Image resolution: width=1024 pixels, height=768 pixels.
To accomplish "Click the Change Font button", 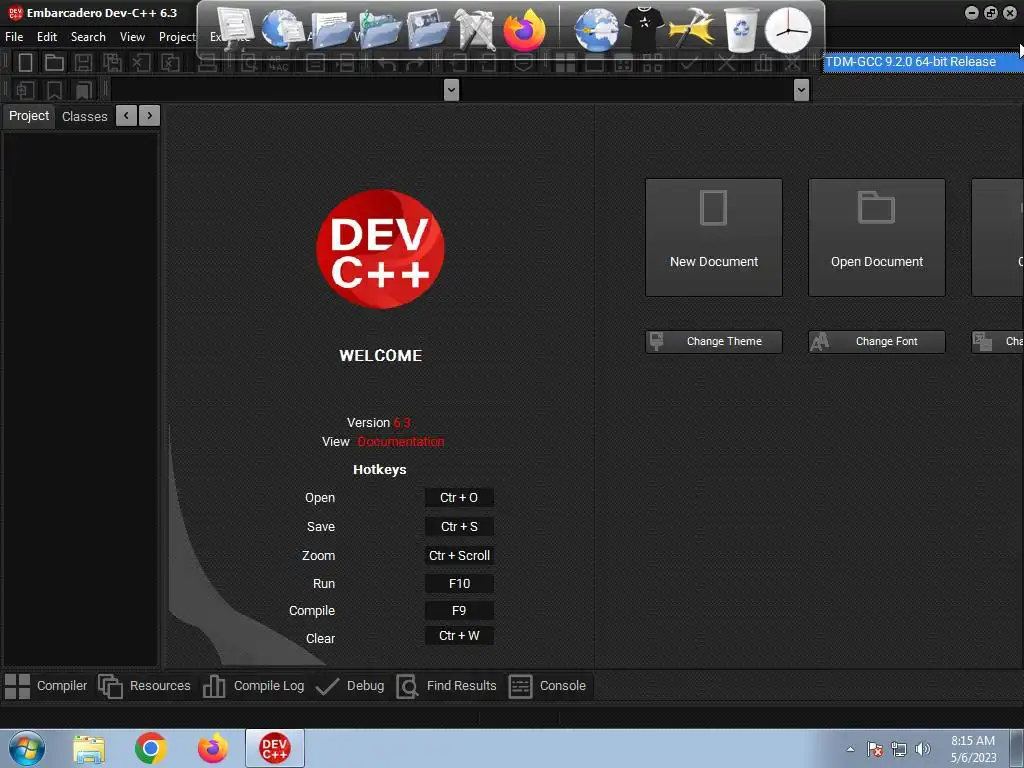I will [877, 342].
